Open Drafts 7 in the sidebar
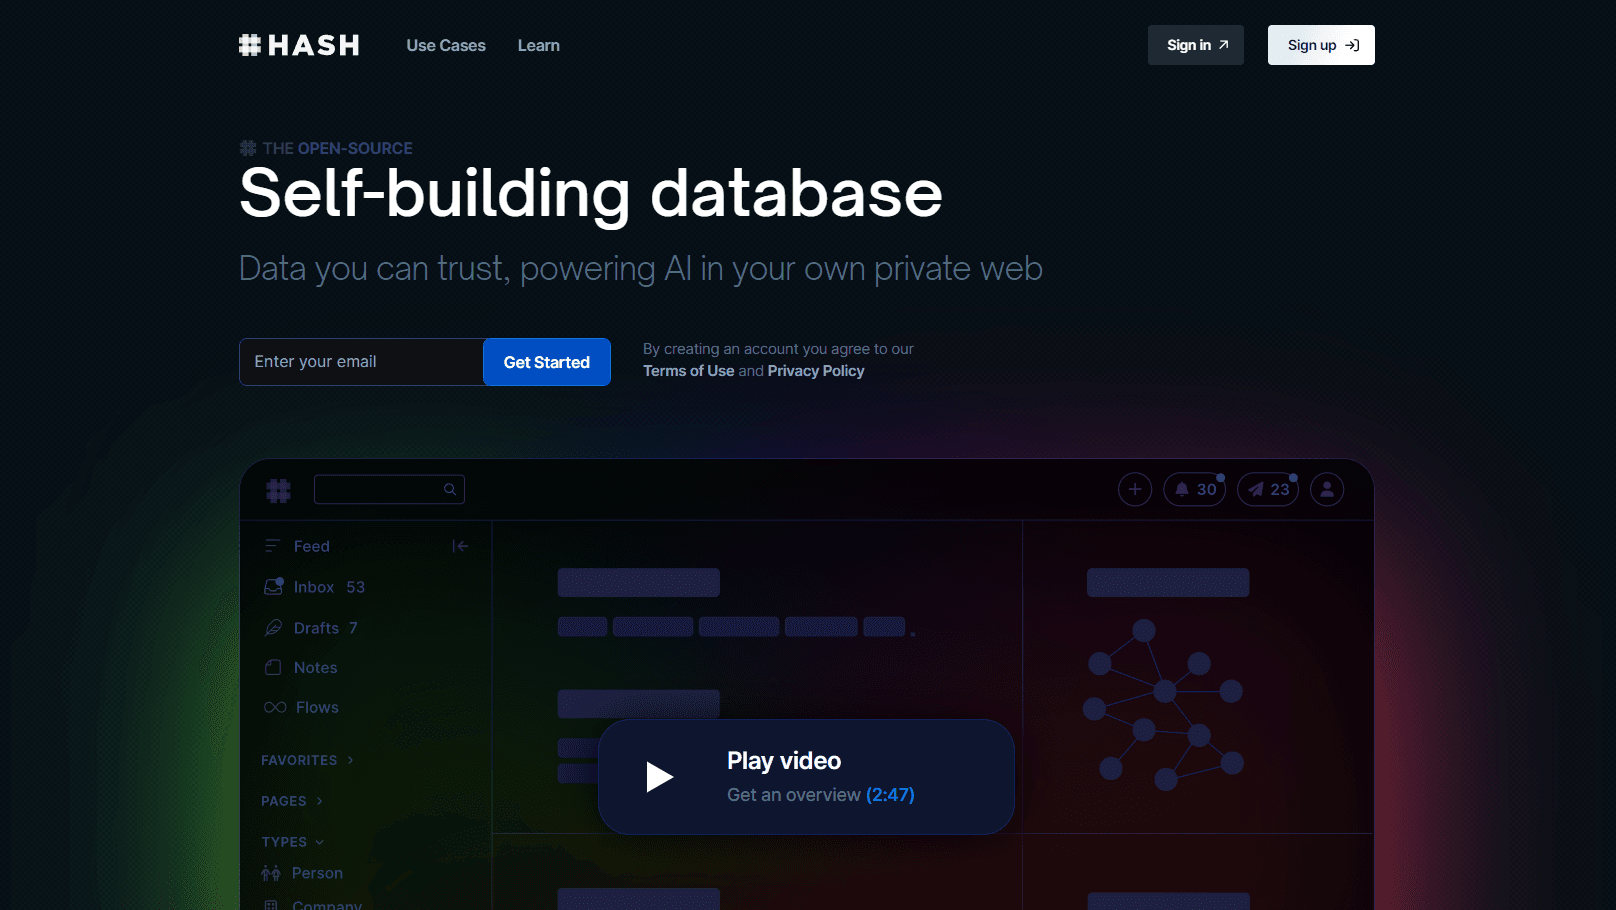Image resolution: width=1616 pixels, height=910 pixels. point(325,628)
